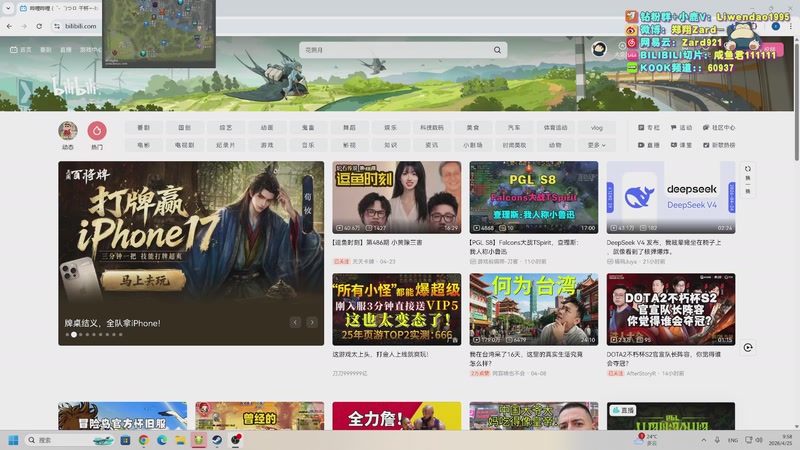Select the 综艺 category

[x=226, y=128]
